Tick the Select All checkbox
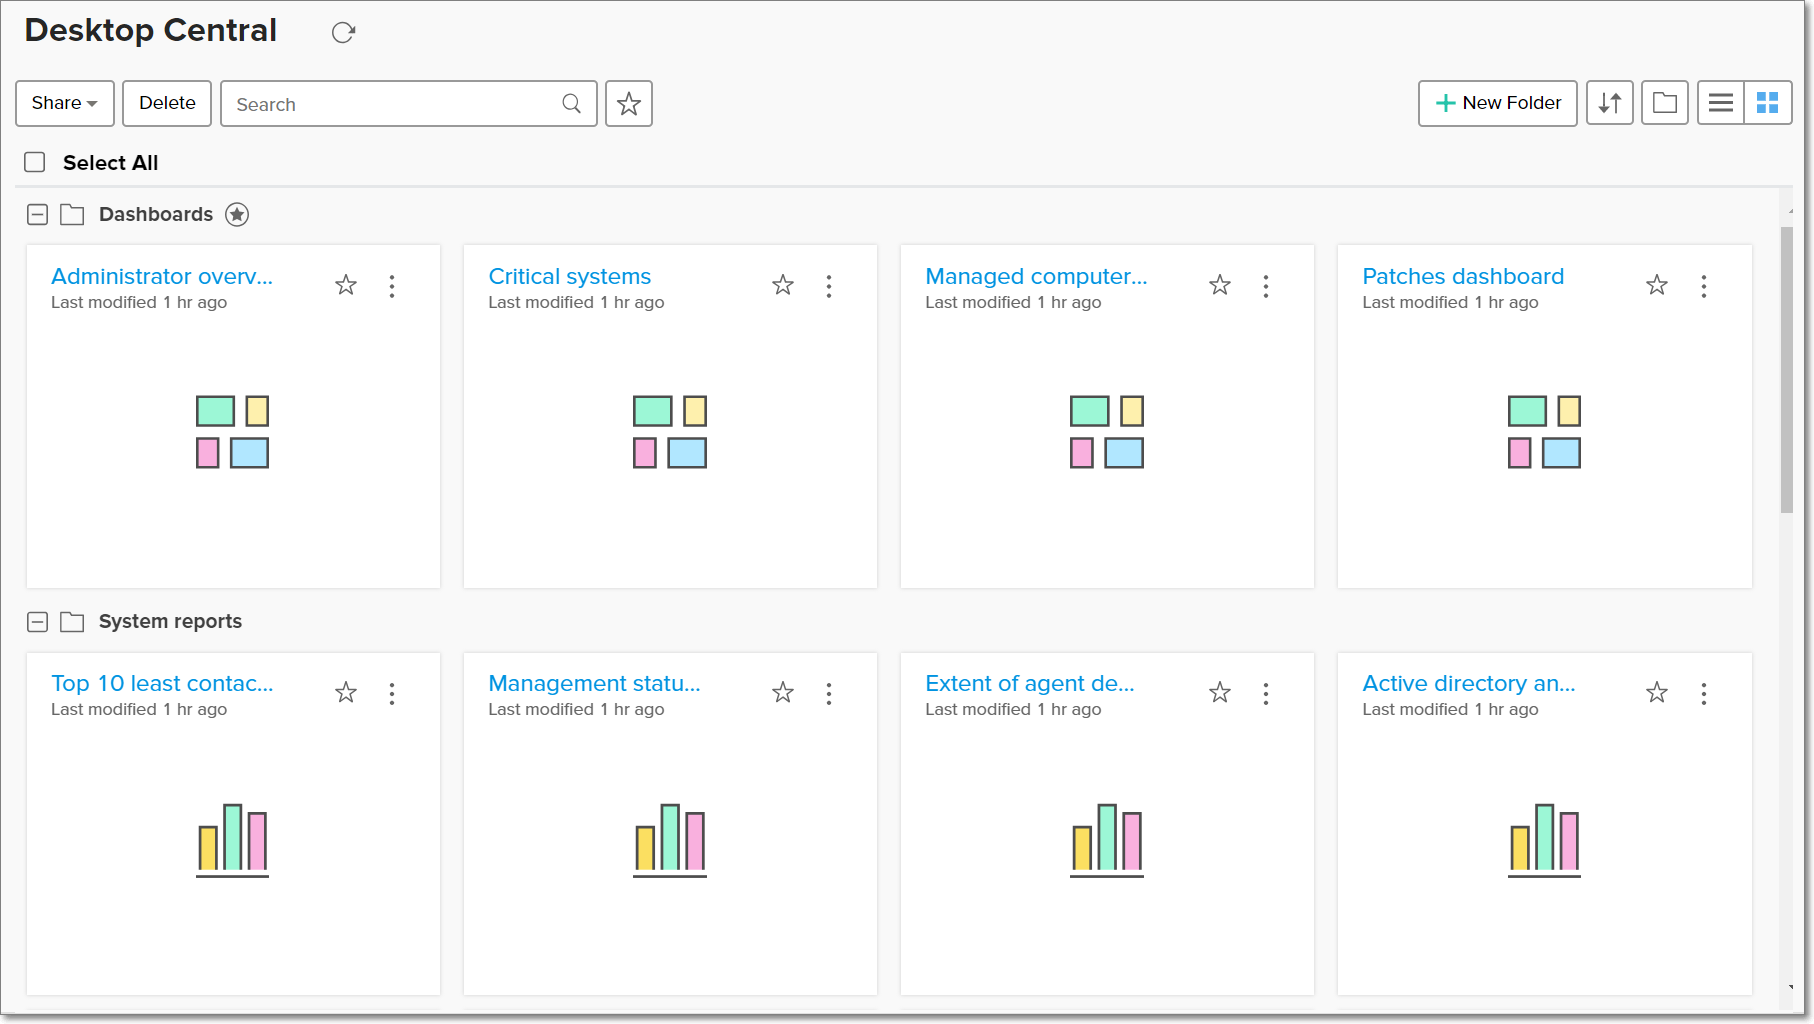The height and width of the screenshot is (1024, 1814). pyautogui.click(x=35, y=162)
